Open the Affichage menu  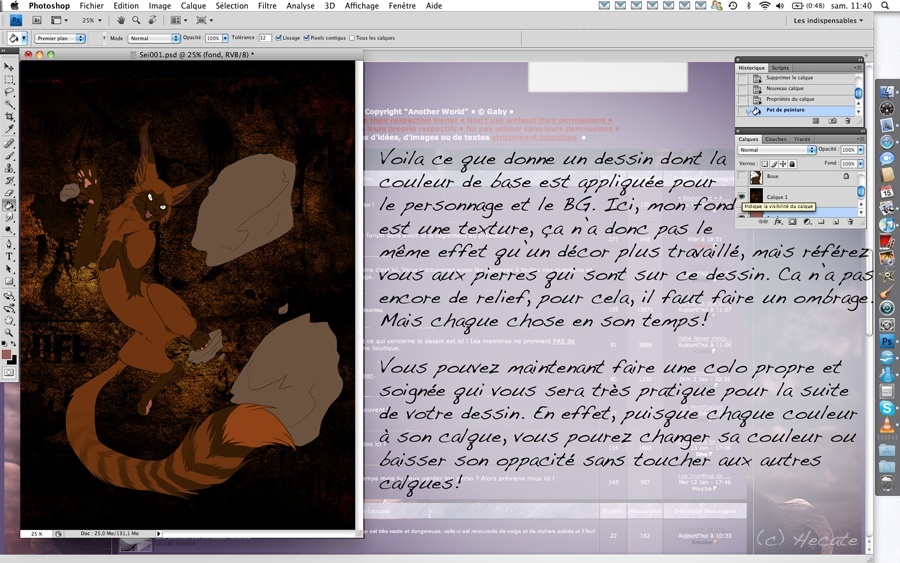(x=362, y=6)
